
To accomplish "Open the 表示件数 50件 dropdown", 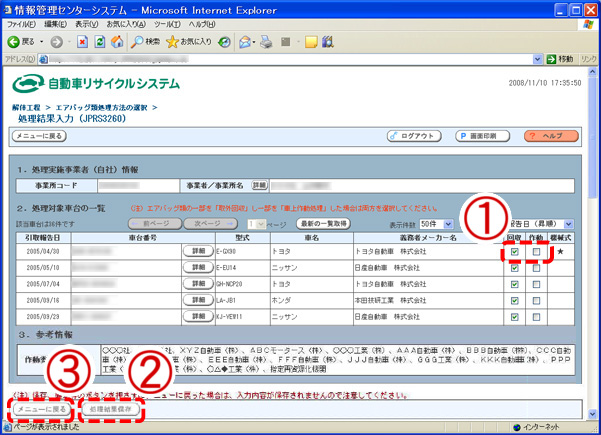I will point(437,224).
